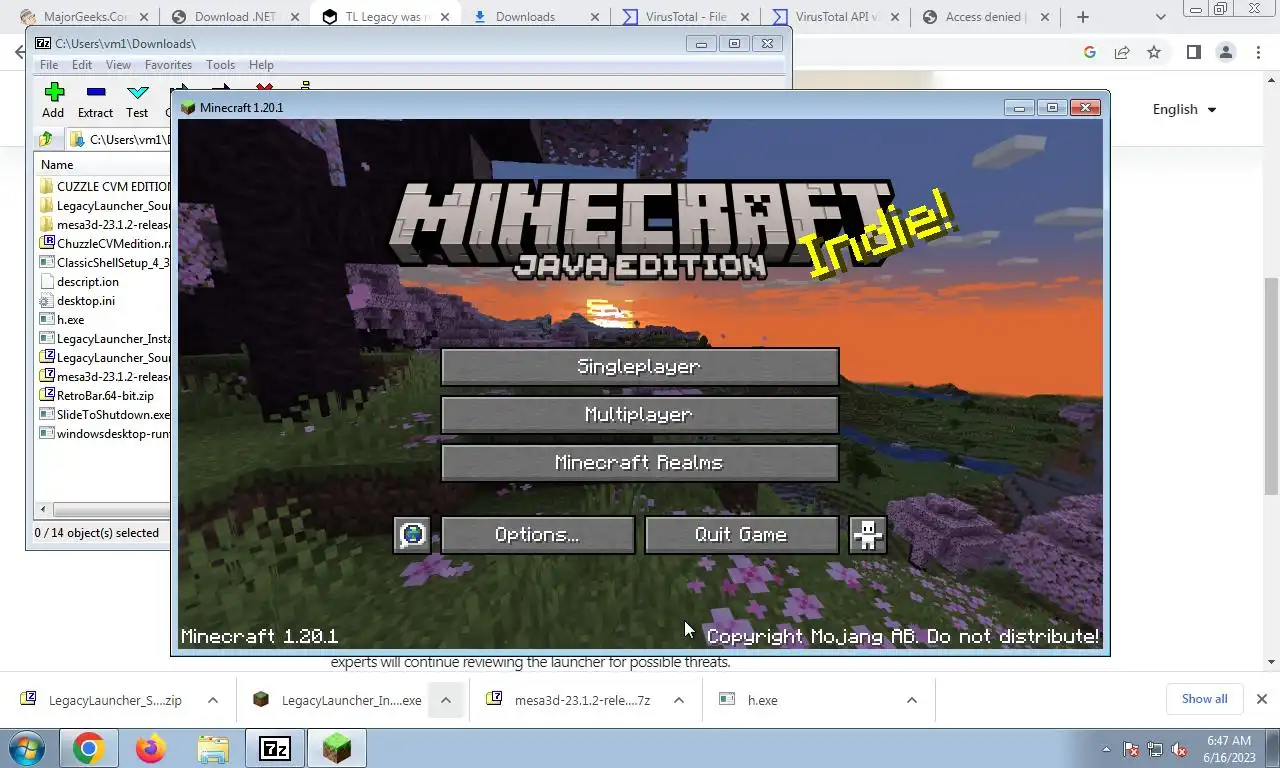Select the CUZZLE CVM EDITION folder

pos(105,187)
